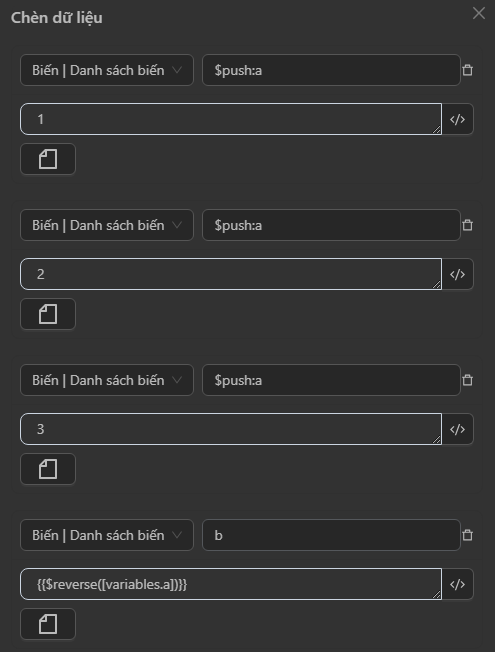Screen dimensions: 495x652
Task: Click file icon button below value 2
Action: point(48,314)
